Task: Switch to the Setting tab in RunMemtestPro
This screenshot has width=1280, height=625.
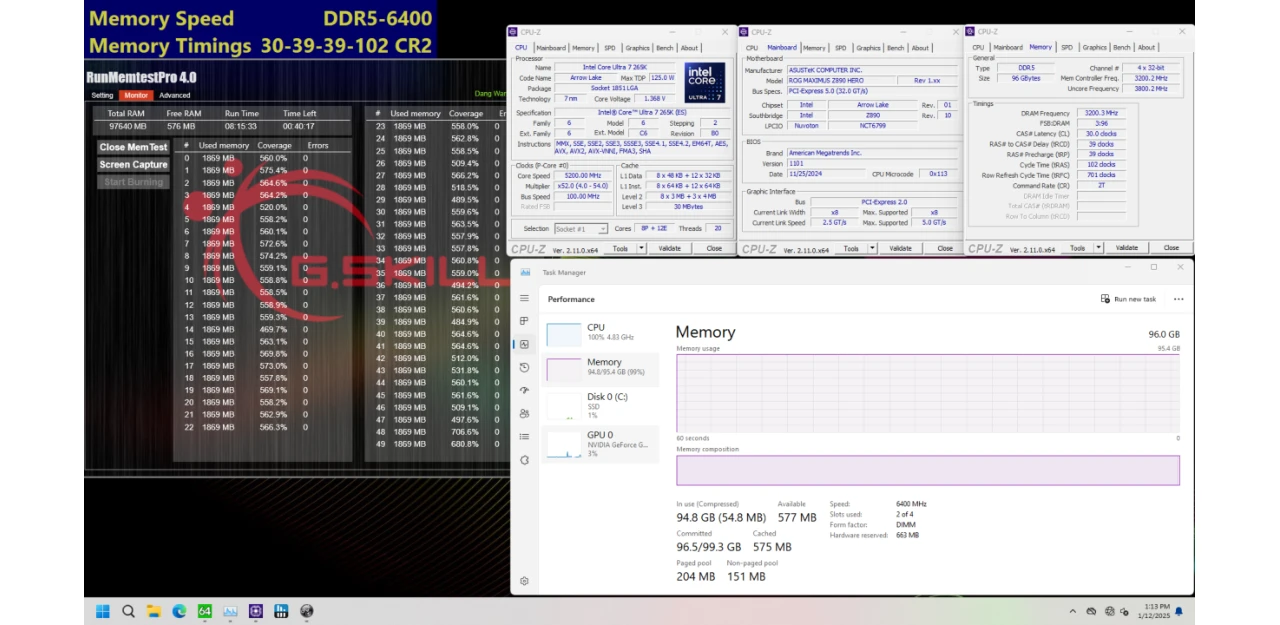Action: [x=102, y=95]
